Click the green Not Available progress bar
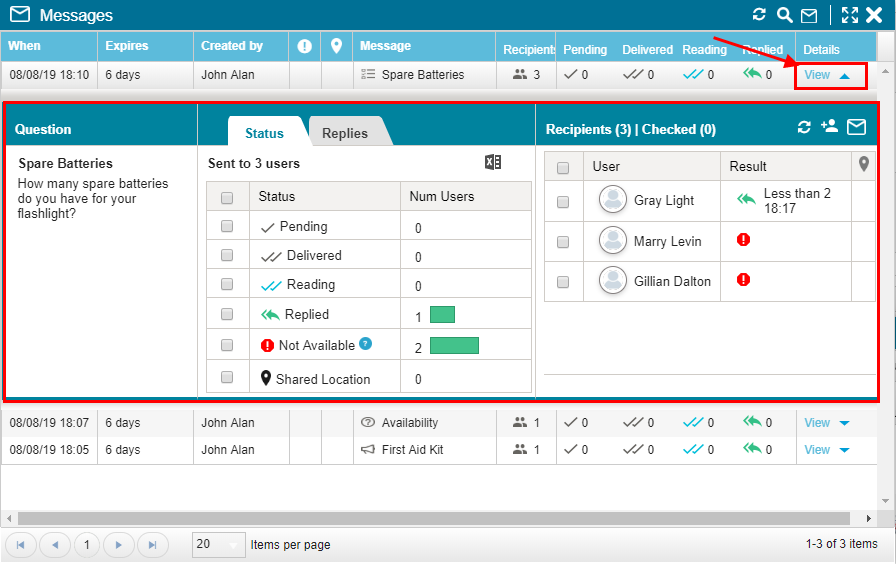This screenshot has width=896, height=564. coord(454,346)
